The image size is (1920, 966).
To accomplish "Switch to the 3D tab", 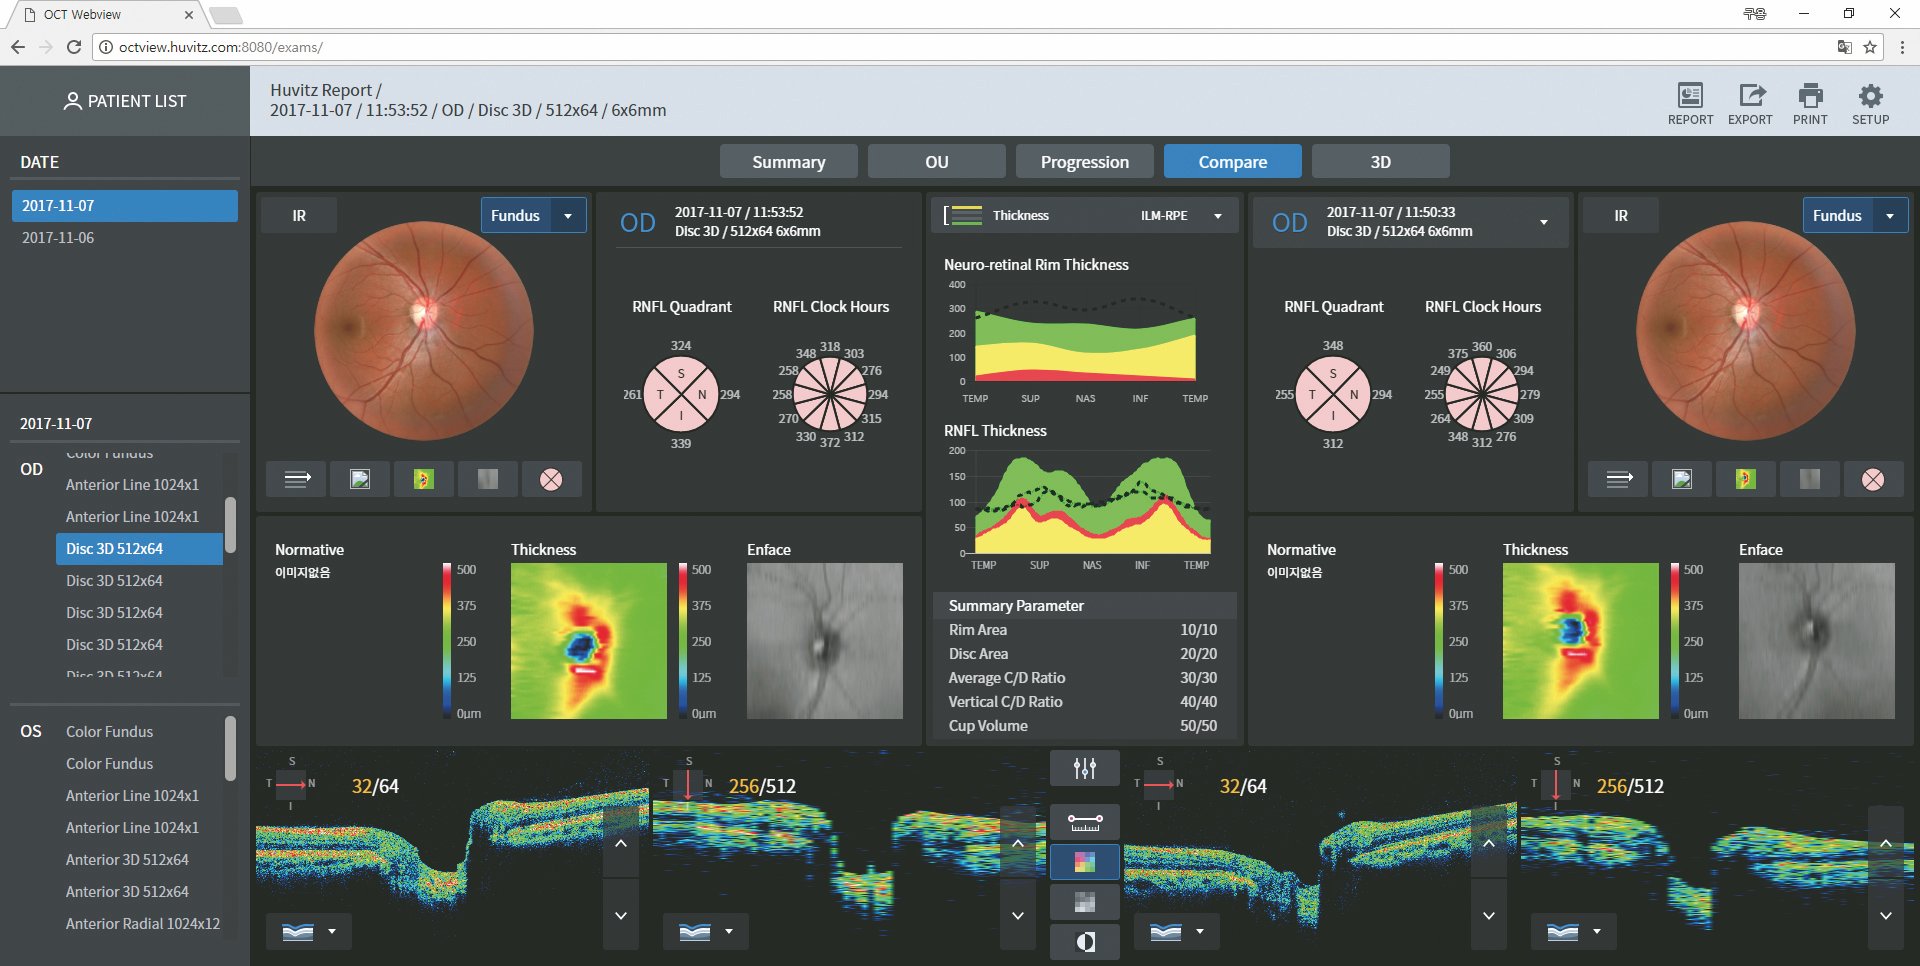I will point(1380,162).
